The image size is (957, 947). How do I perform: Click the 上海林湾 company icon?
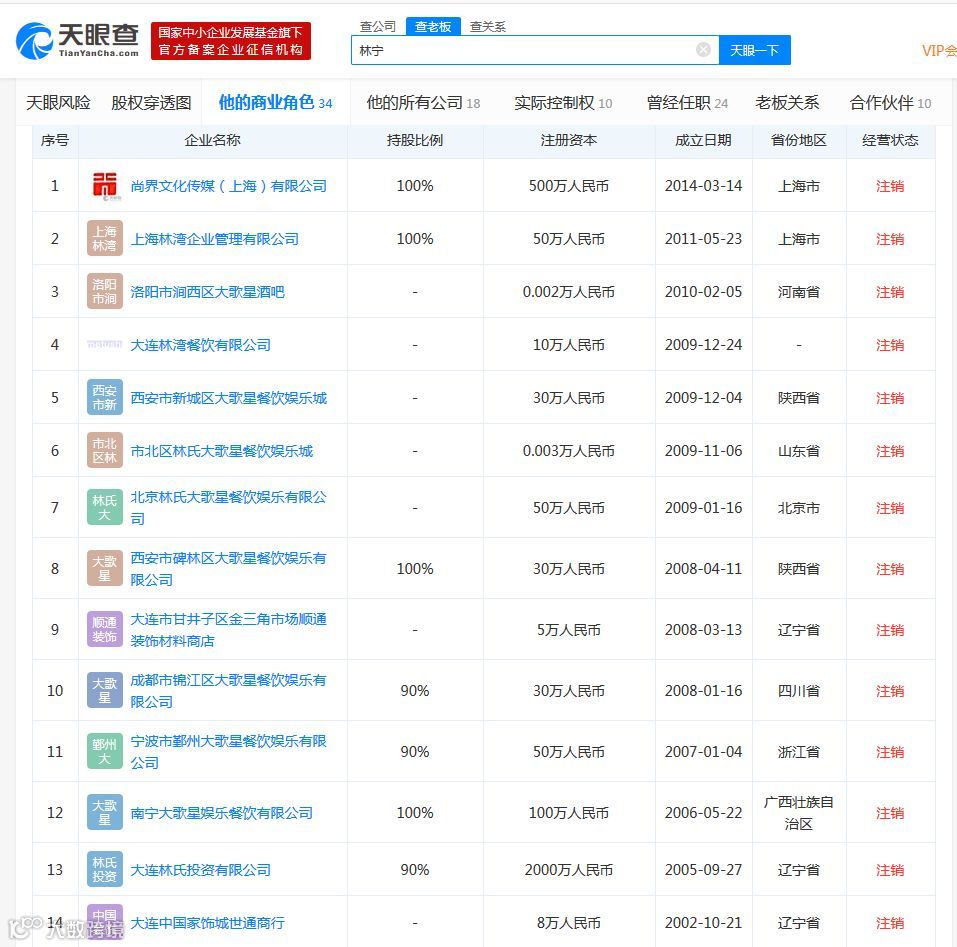point(105,239)
